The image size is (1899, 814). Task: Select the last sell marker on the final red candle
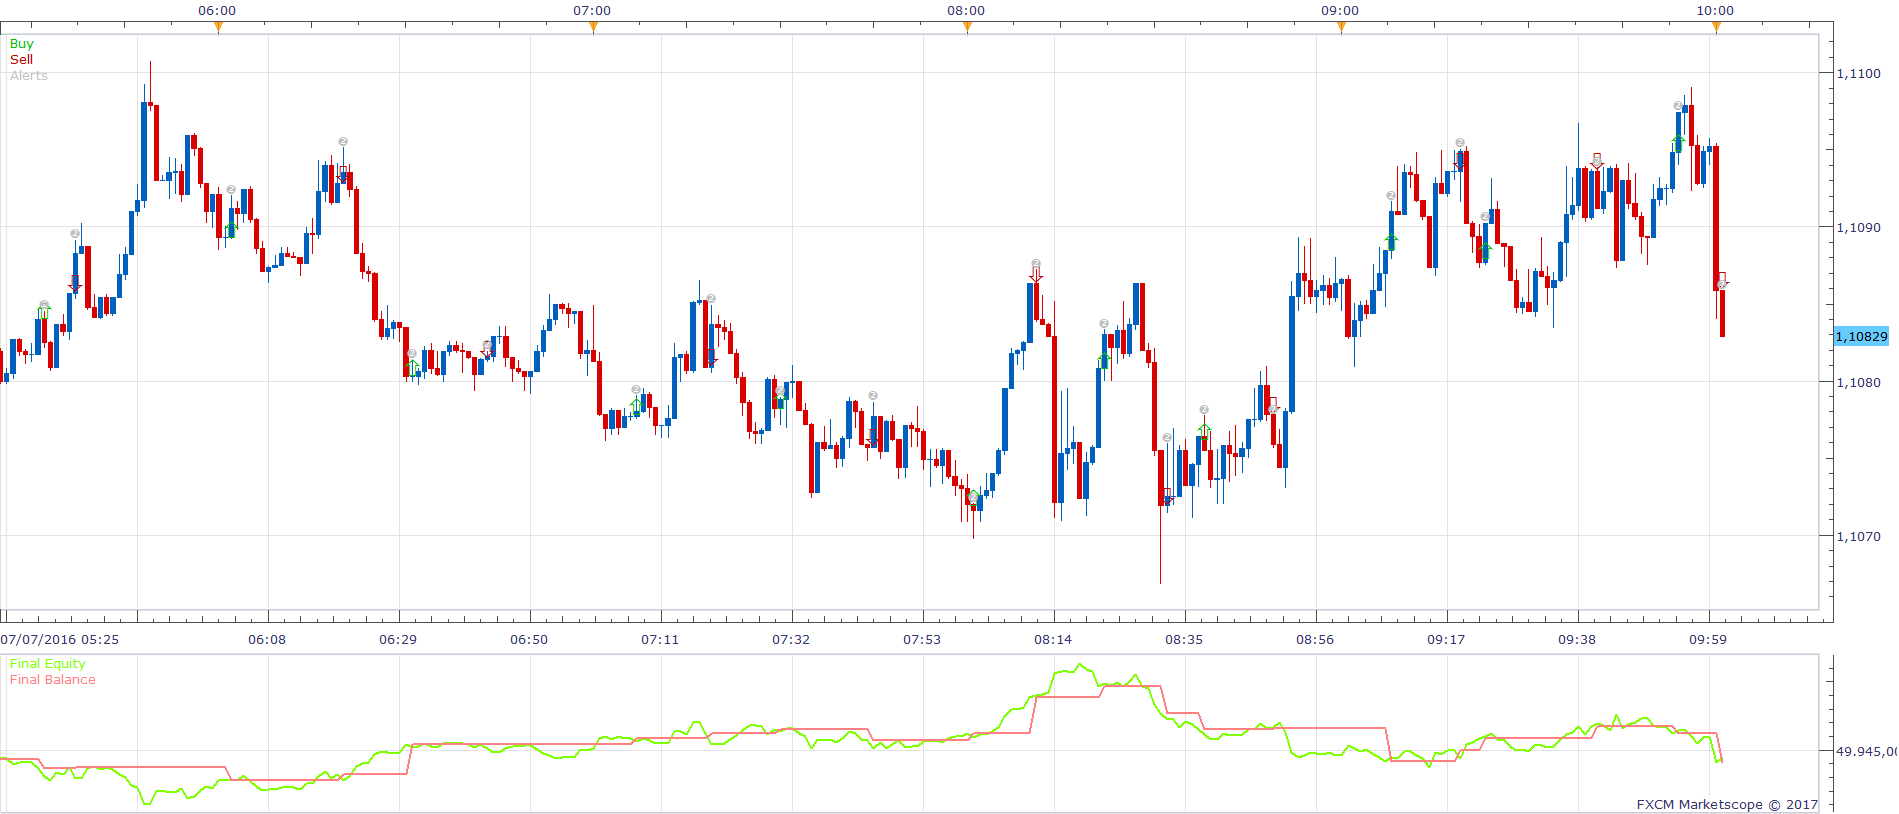pyautogui.click(x=1721, y=279)
